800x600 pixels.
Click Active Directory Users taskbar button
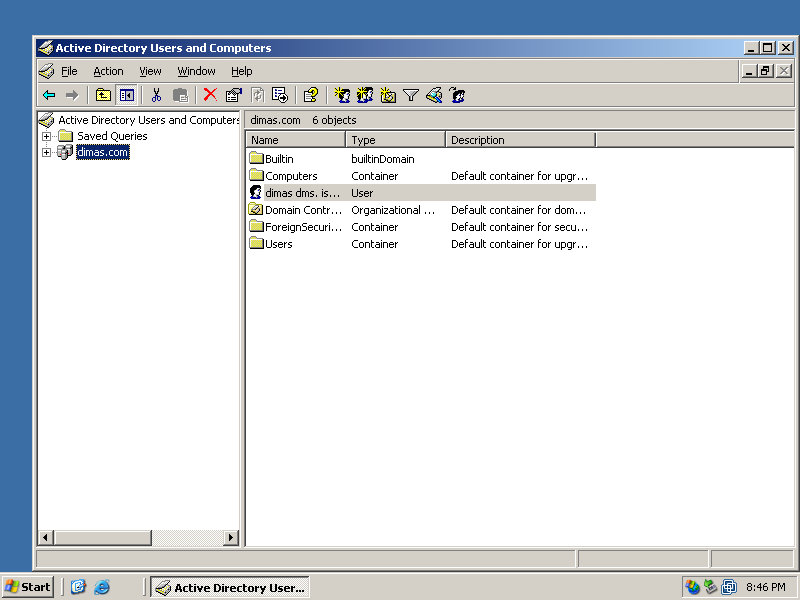pos(230,587)
